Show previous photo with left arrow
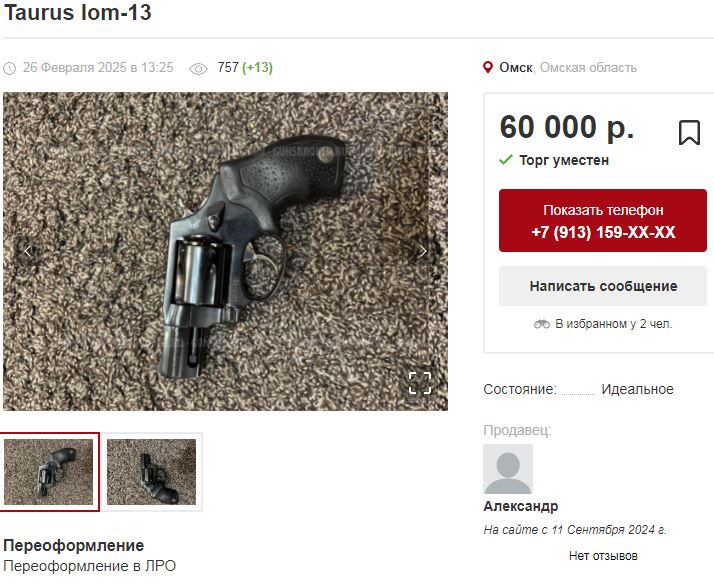Screen dimensions: 714x584 pos(28,251)
